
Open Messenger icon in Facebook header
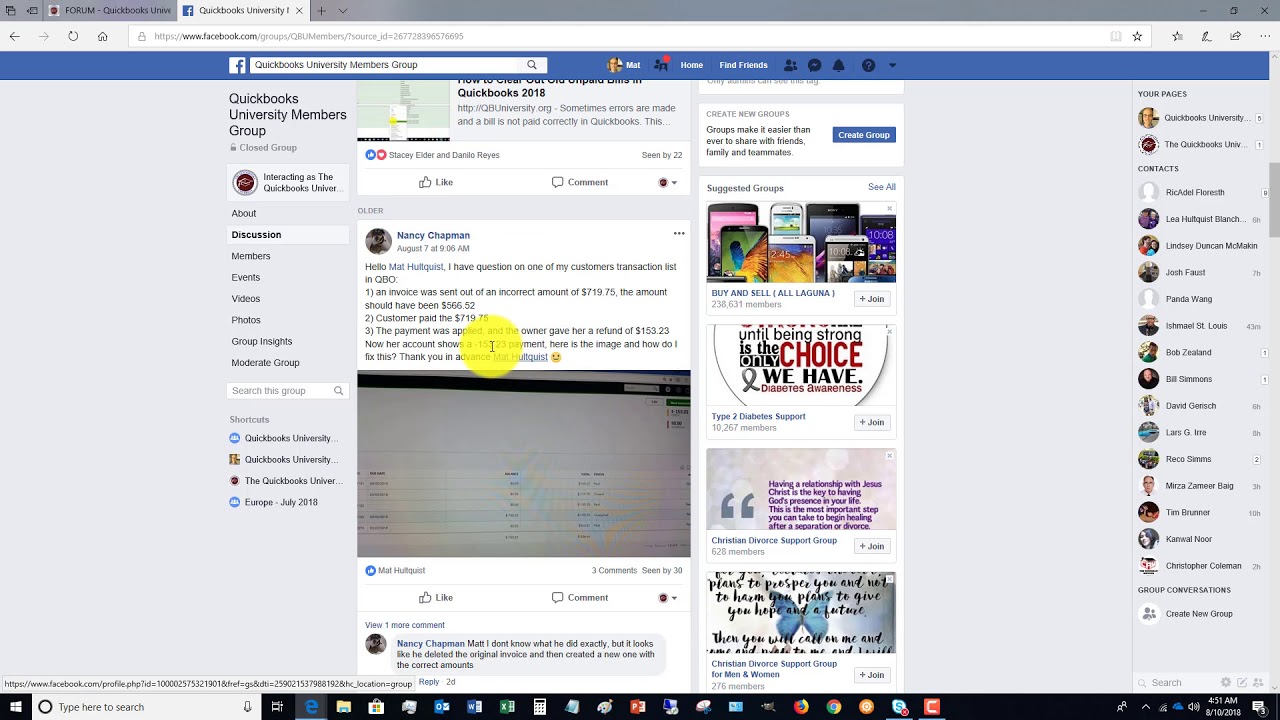point(815,65)
